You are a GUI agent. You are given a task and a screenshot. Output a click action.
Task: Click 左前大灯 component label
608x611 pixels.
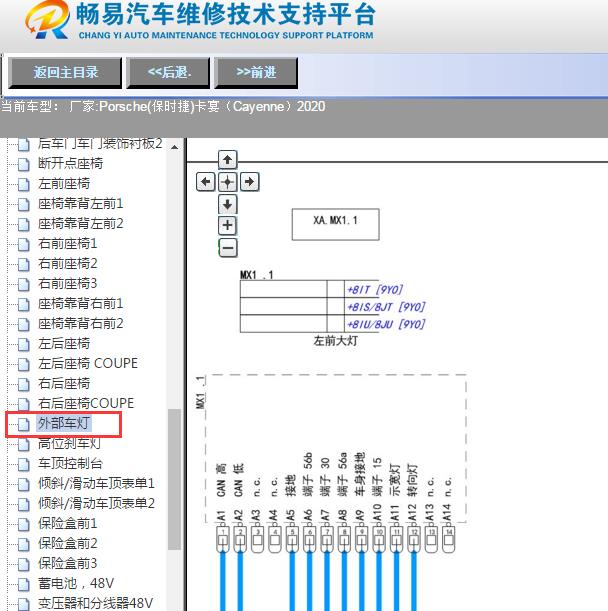336,341
